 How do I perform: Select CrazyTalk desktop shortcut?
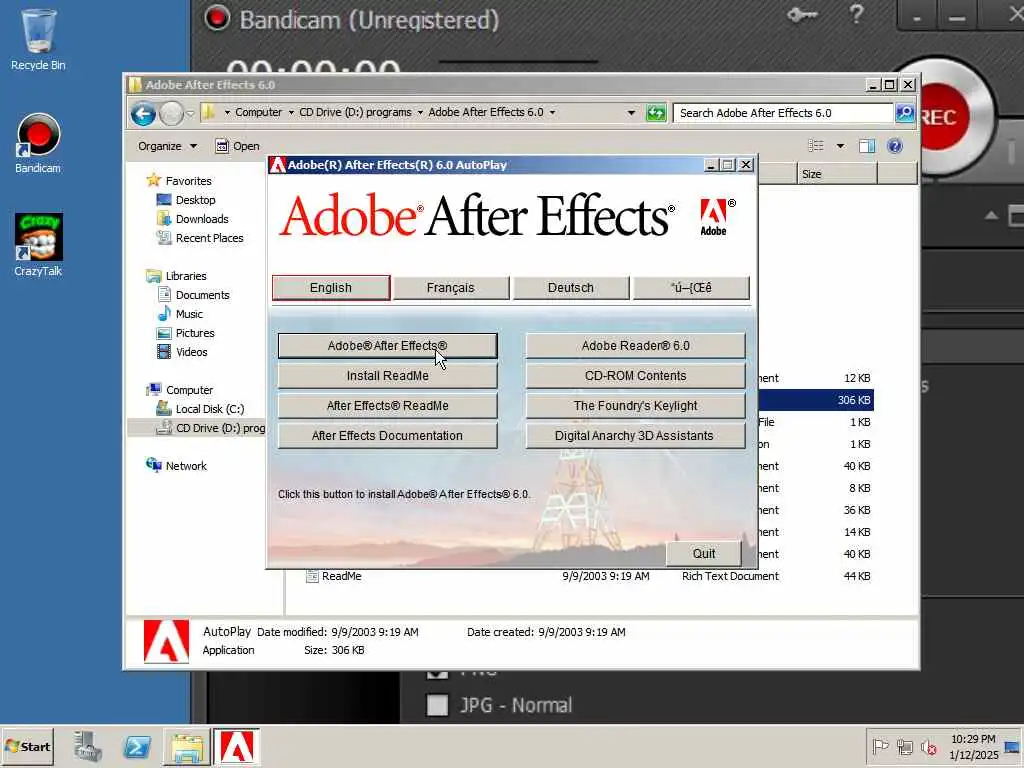pos(38,245)
